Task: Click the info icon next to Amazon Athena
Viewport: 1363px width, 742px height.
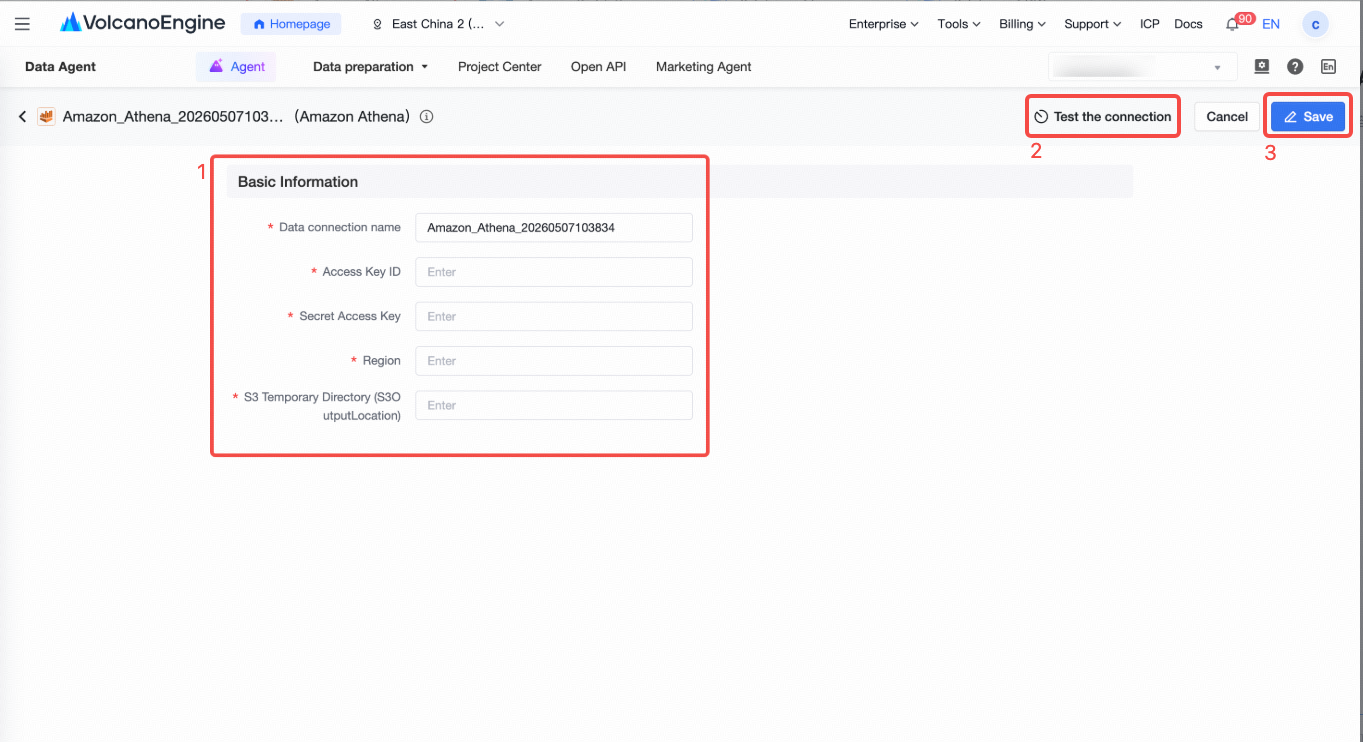Action: [426, 117]
